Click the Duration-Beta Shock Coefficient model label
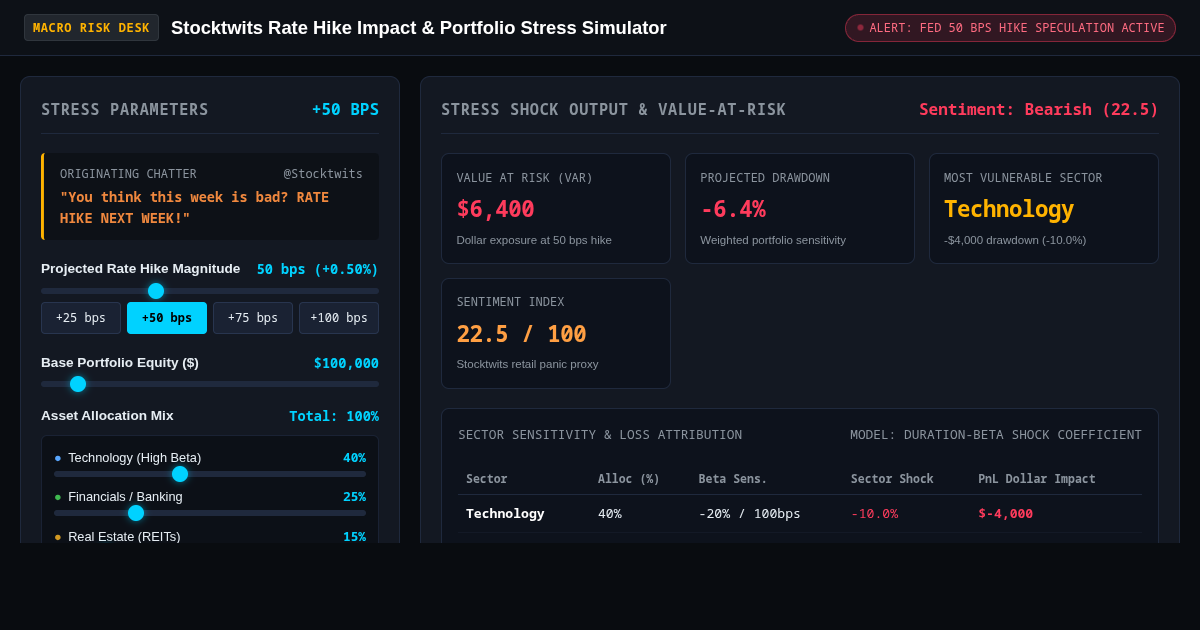 click(996, 435)
